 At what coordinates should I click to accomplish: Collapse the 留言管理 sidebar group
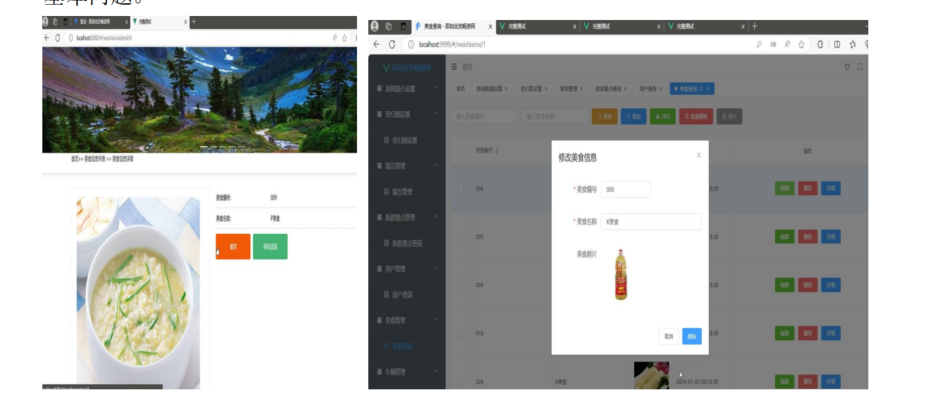click(x=407, y=165)
